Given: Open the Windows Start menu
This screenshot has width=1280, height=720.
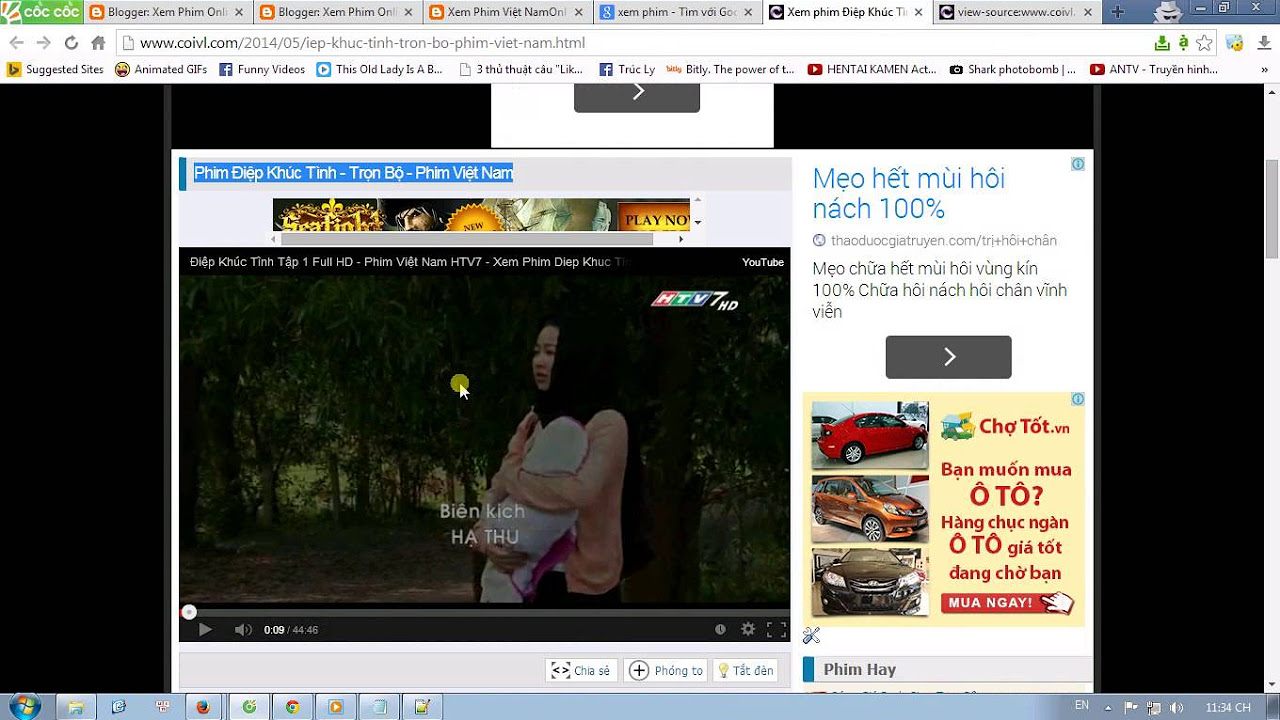Looking at the screenshot, I should [x=24, y=707].
